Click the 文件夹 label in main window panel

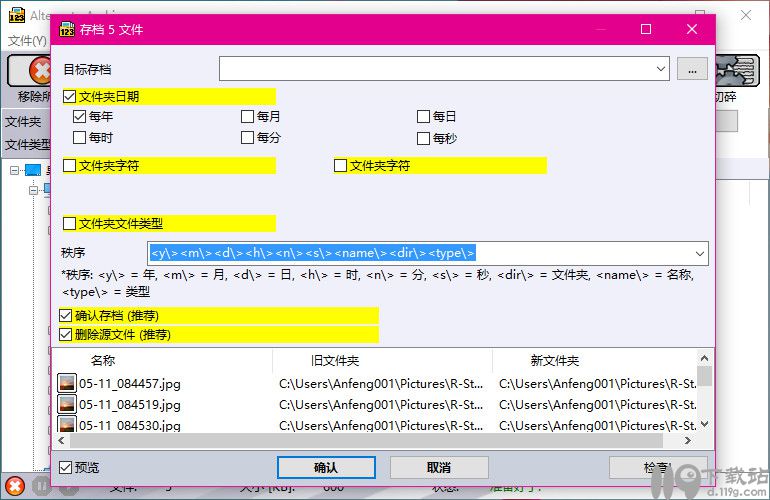(23, 121)
